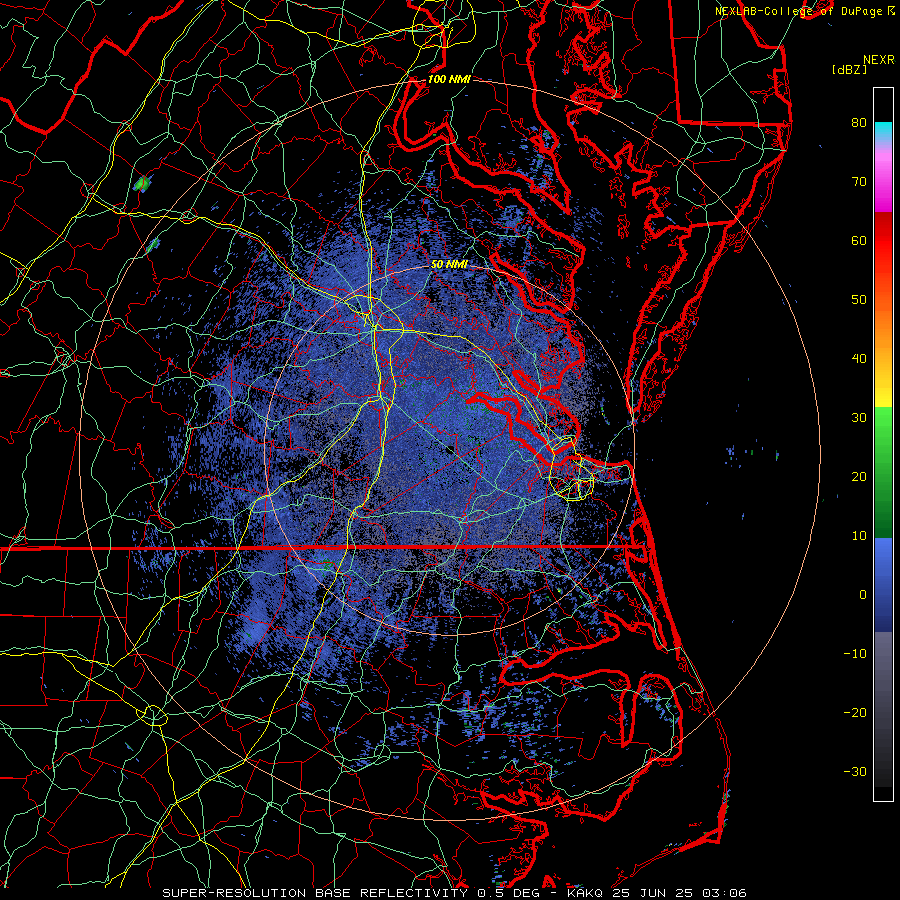Click the -20 dBZ scale value
Image resolution: width=900 pixels, height=900 pixels.
pos(855,713)
